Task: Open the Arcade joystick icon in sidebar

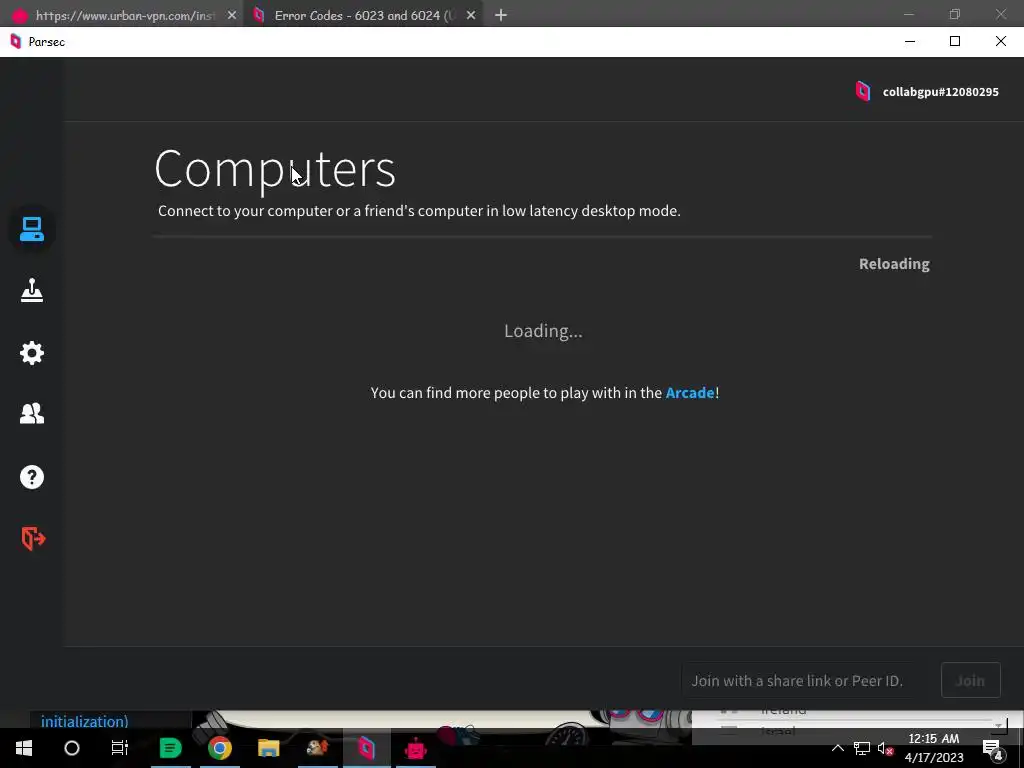Action: tap(31, 291)
